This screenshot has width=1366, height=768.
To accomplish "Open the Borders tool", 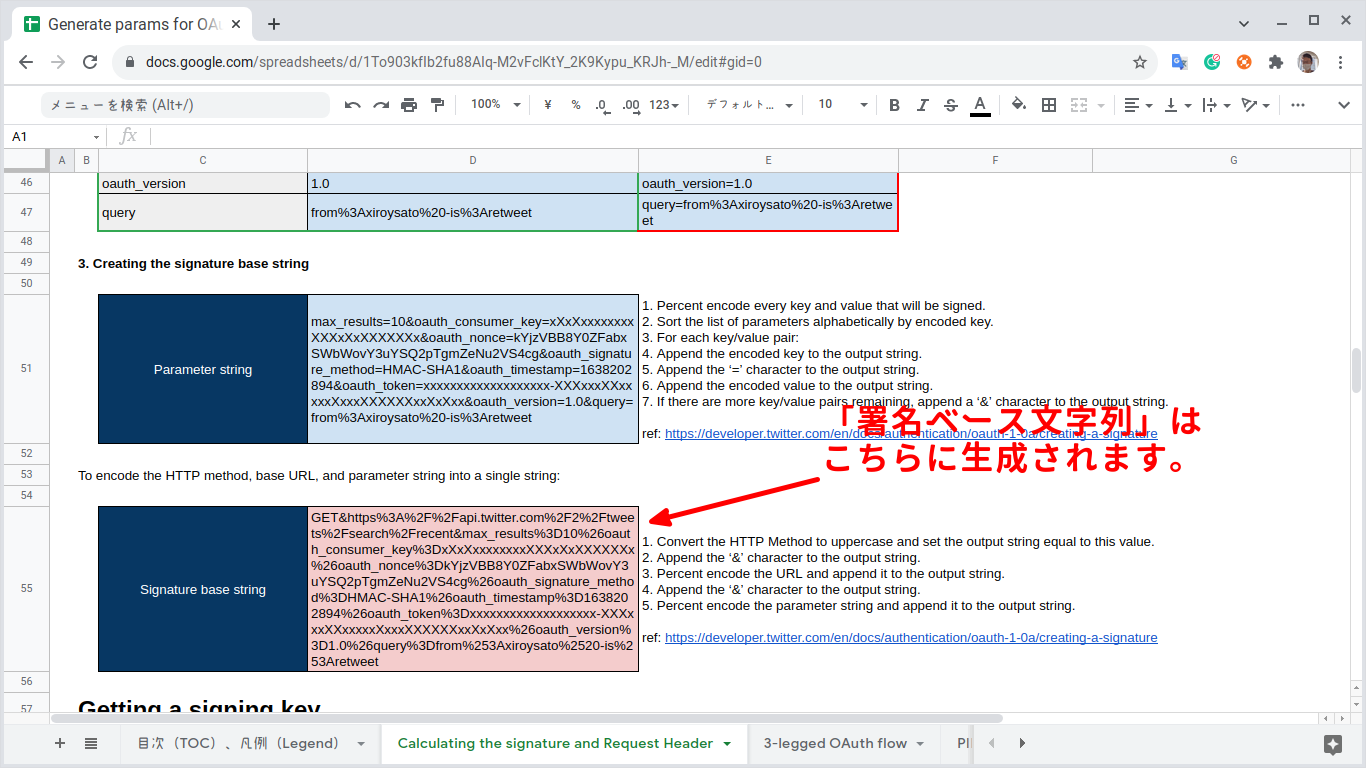I will (1047, 104).
